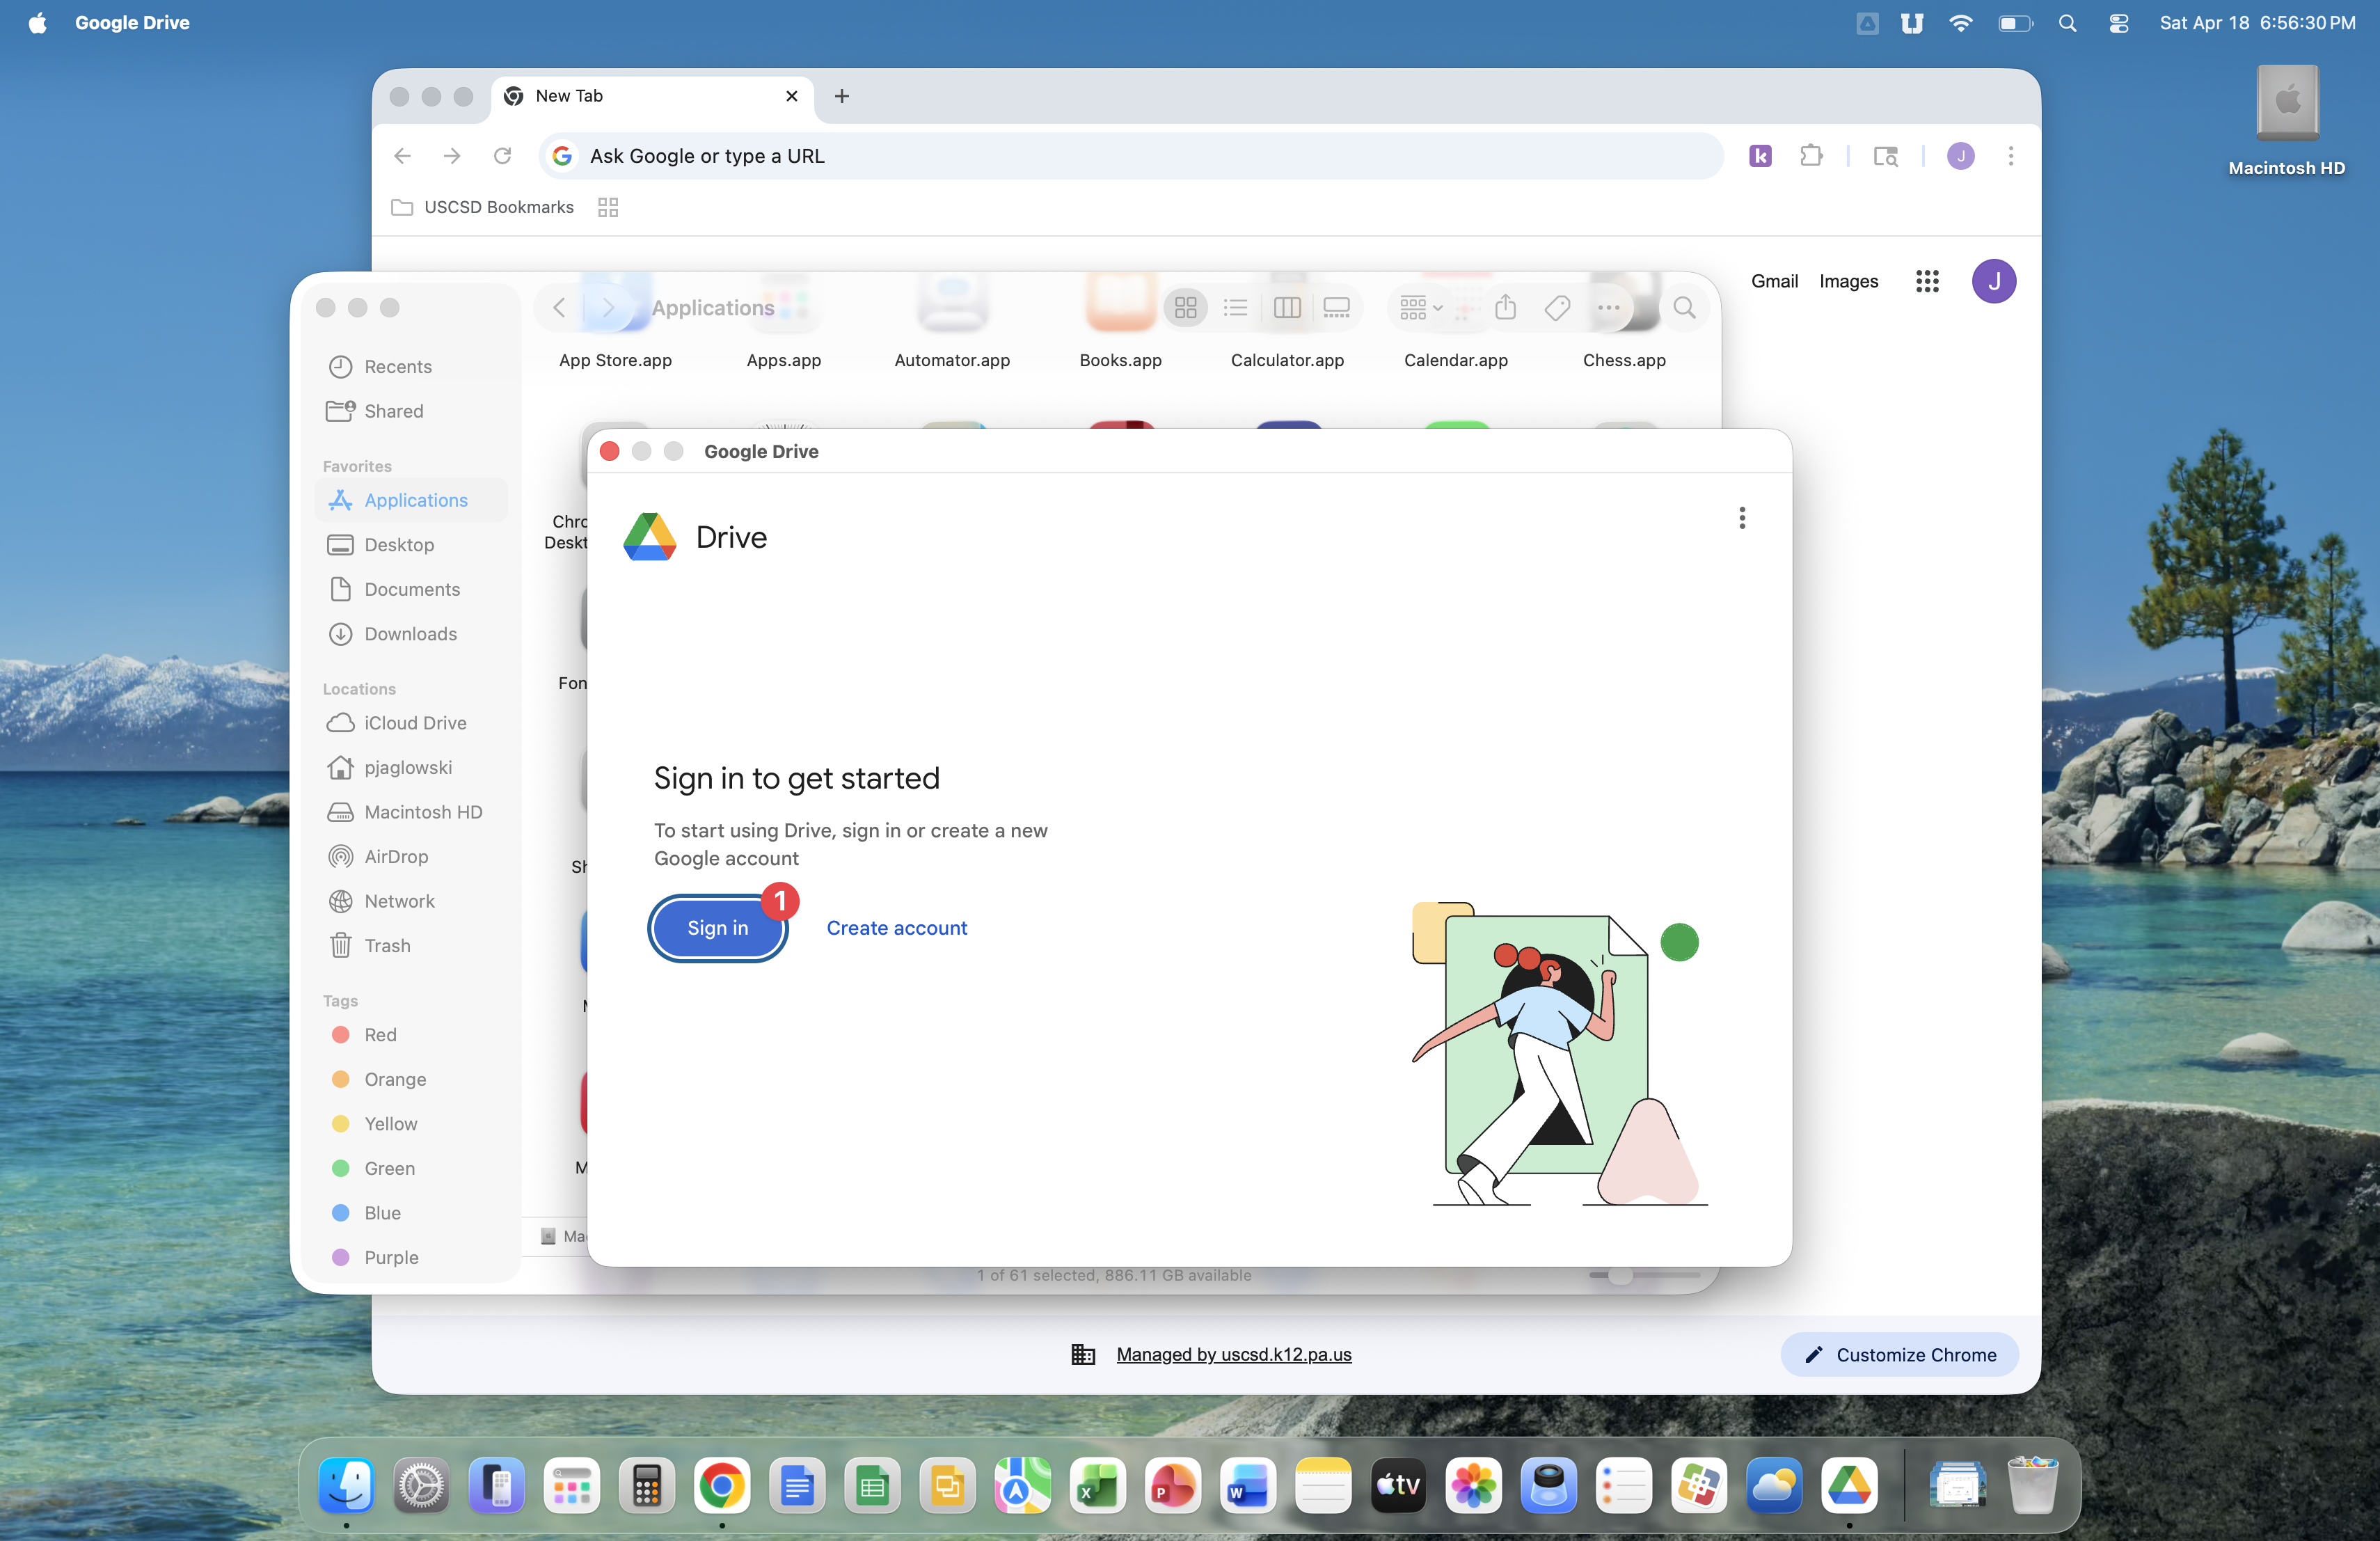Open Chrome extensions puzzle icon
Screen dimensions: 2380x1541
pyautogui.click(x=1811, y=156)
